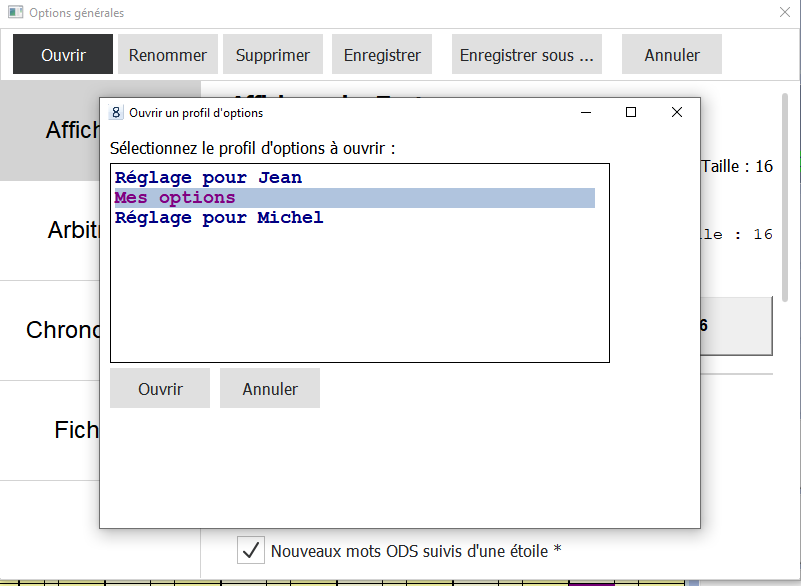Confirm with the dialog's Ouvrir button
Image resolution: width=804 pixels, height=586 pixels.
[160, 388]
